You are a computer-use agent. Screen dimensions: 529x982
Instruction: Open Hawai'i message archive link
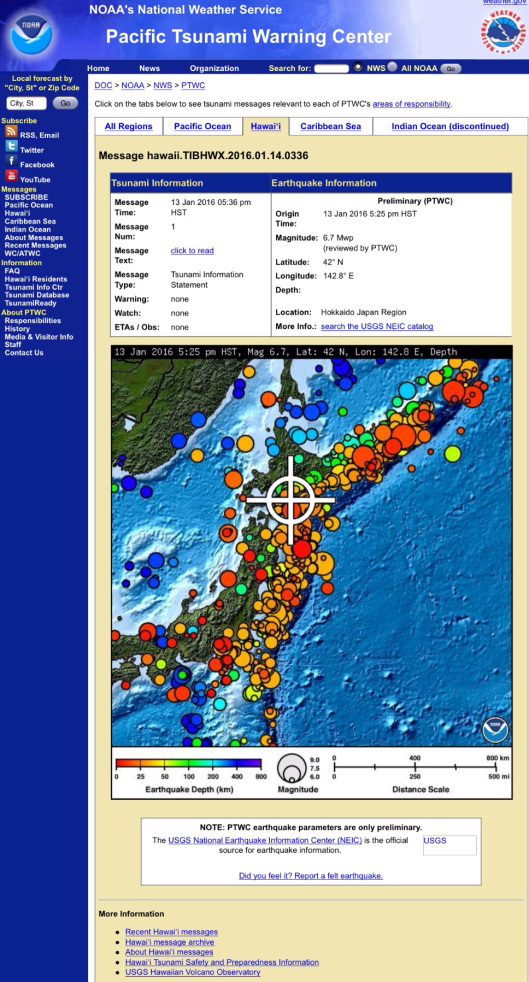click(170, 942)
